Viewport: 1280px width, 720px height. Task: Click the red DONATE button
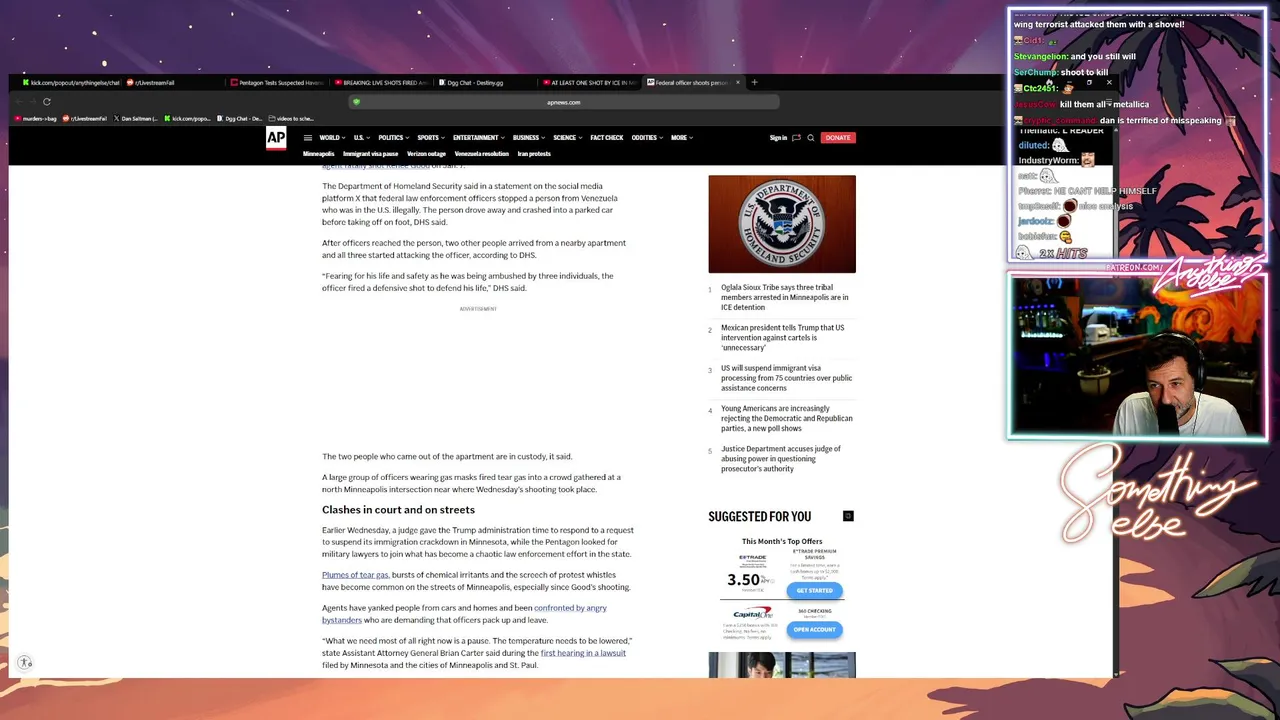[838, 138]
